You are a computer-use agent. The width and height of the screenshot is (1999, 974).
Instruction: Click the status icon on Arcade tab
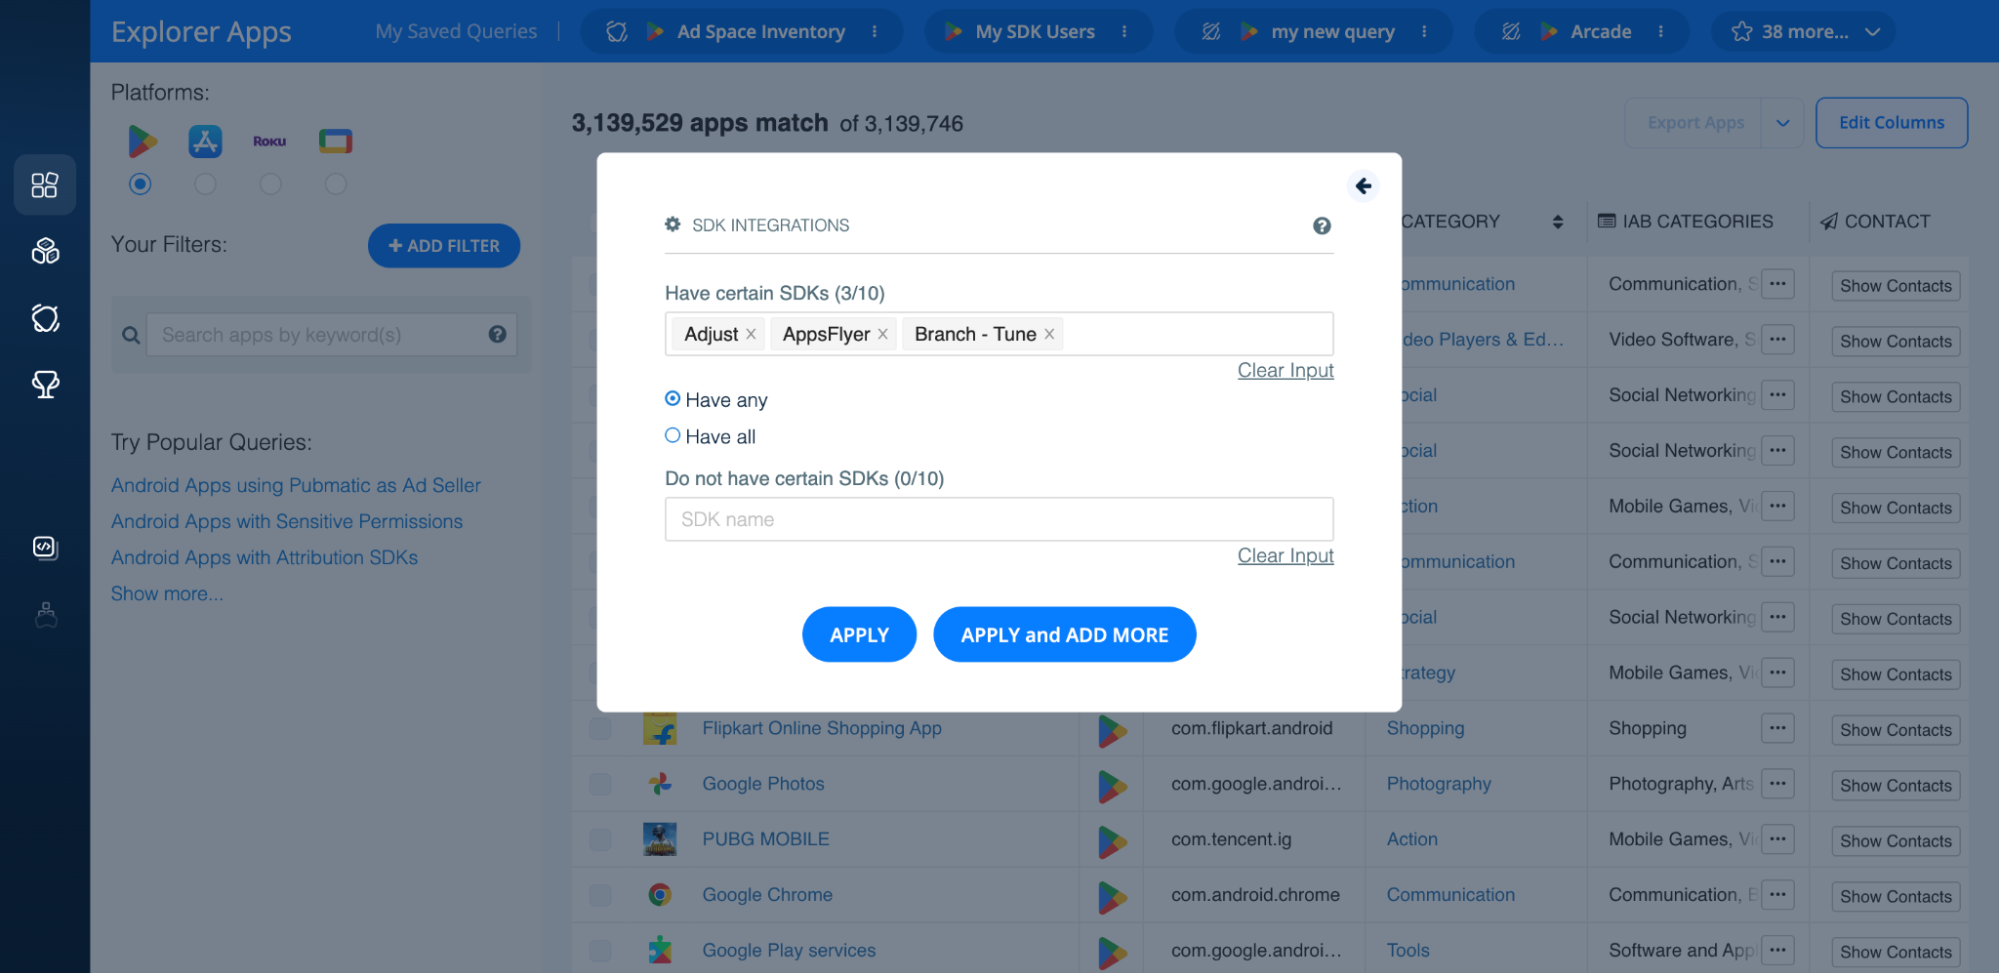coord(1511,32)
